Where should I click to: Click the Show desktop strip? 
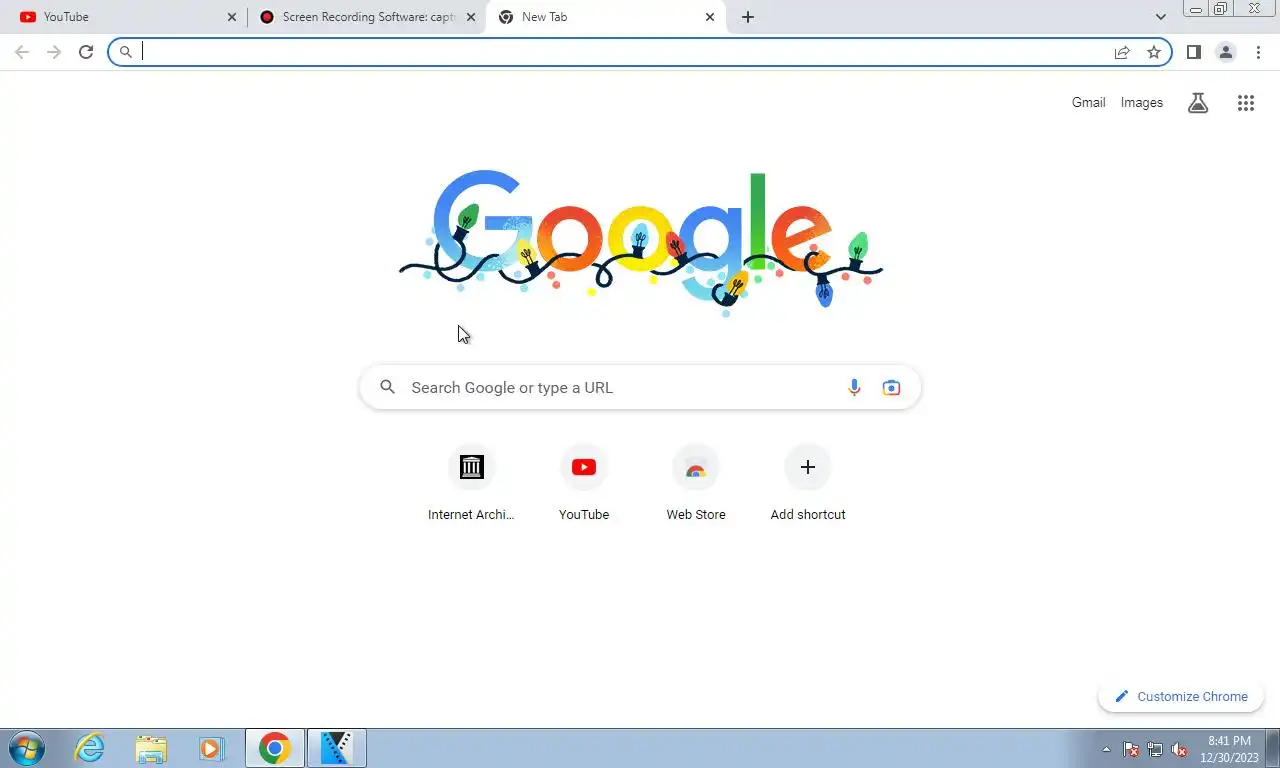click(x=1273, y=748)
